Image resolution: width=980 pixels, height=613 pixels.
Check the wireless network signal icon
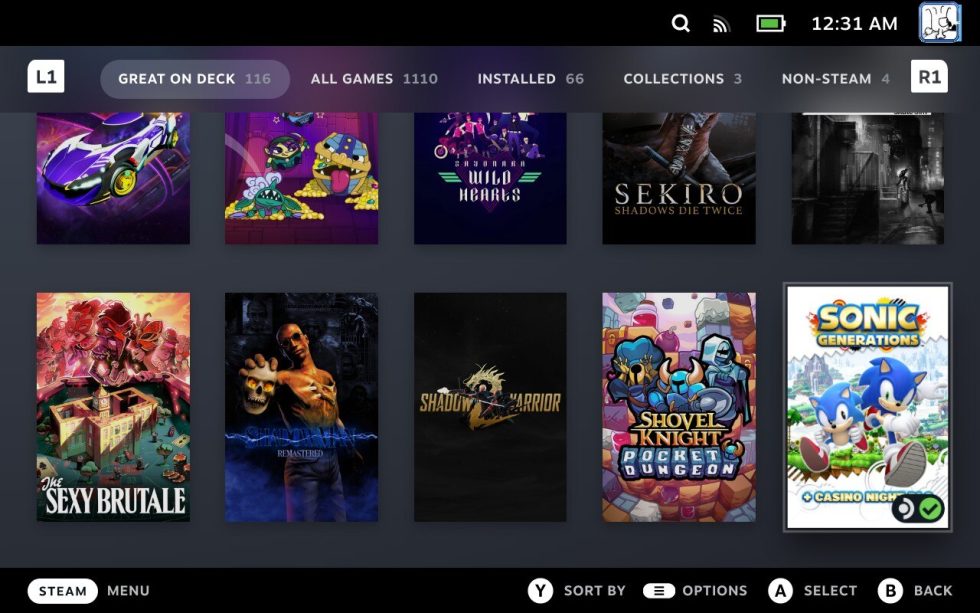click(x=721, y=24)
